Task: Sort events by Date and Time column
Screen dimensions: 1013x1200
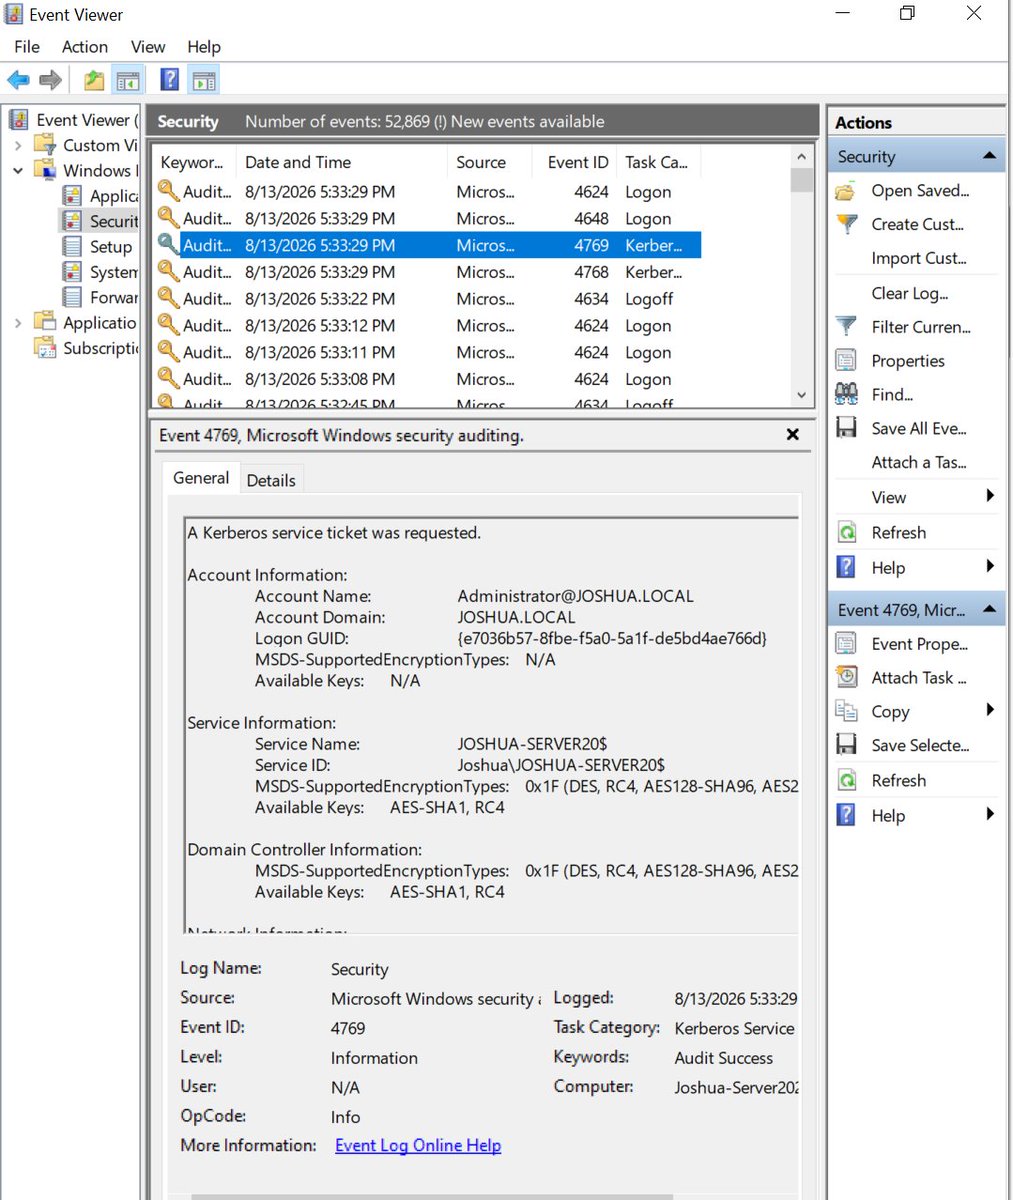Action: [341, 162]
